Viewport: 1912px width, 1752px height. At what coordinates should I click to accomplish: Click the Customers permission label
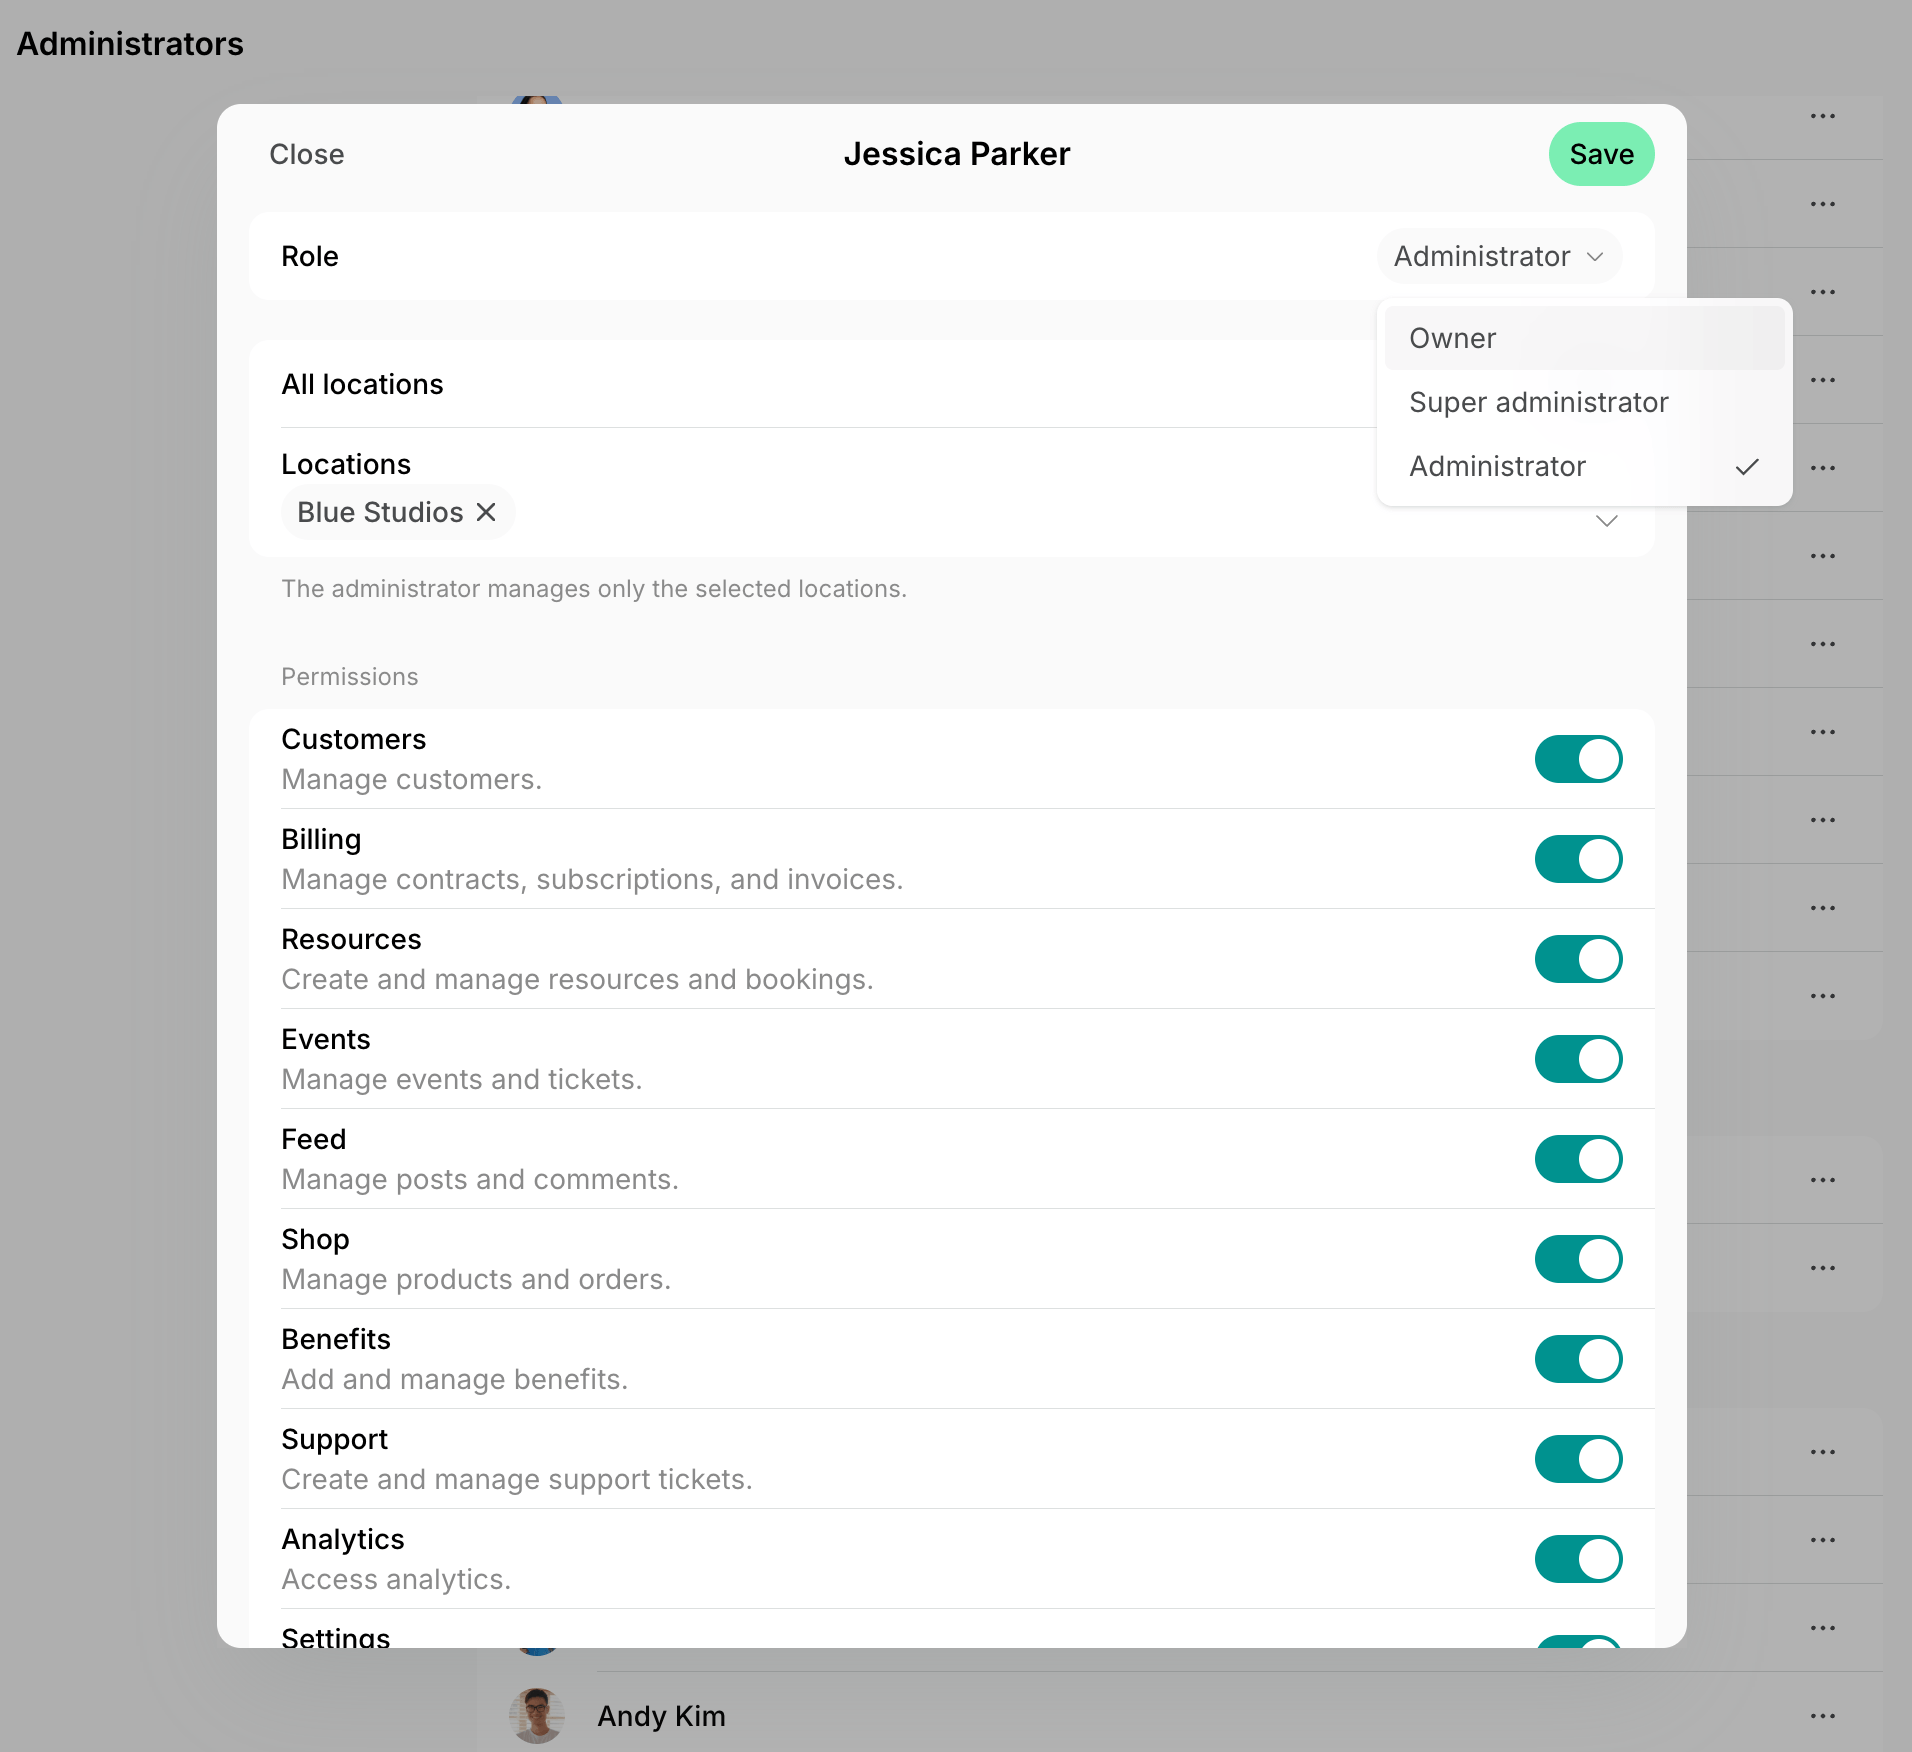pos(353,739)
